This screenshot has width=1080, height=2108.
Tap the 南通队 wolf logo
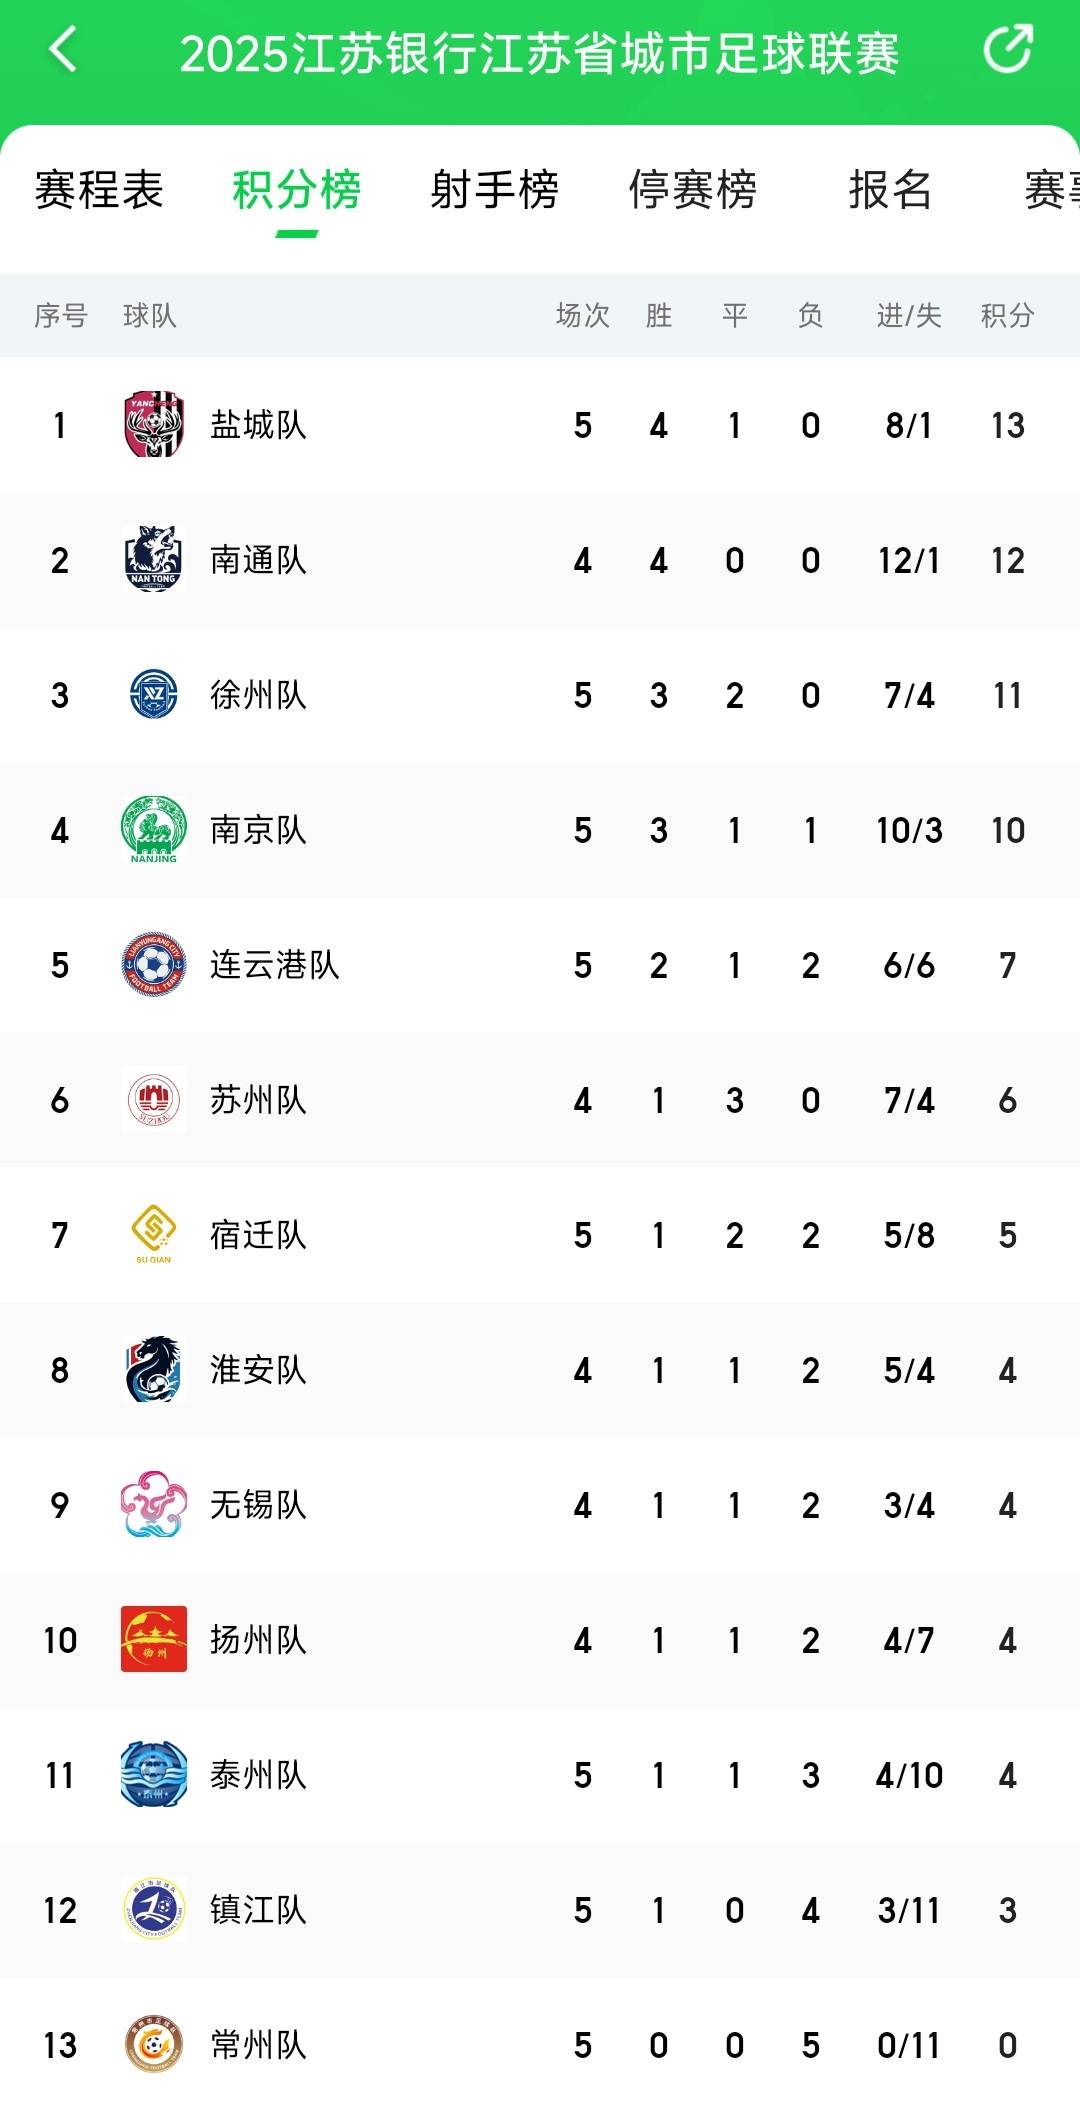click(x=154, y=560)
